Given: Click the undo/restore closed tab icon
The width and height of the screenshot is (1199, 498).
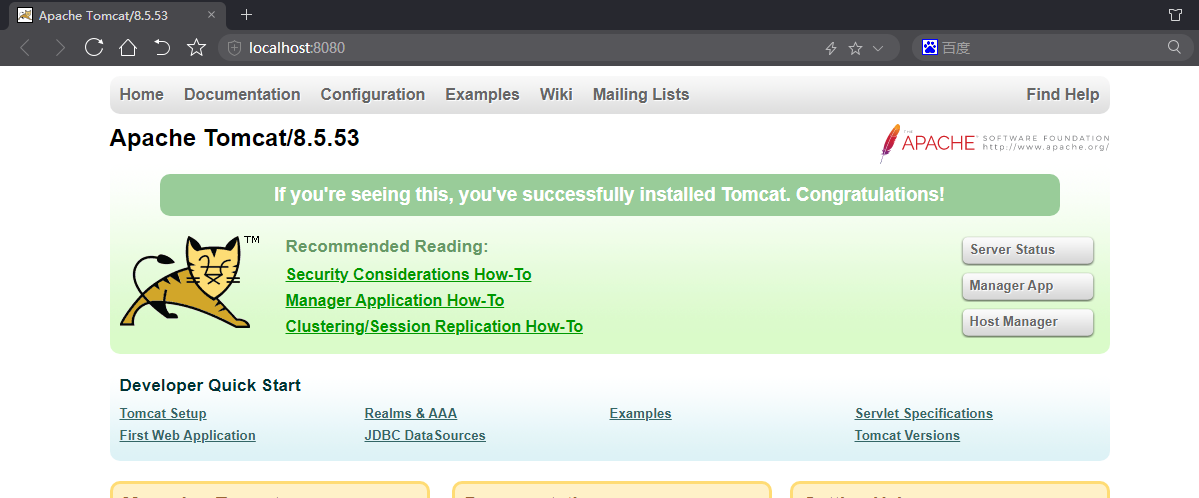Looking at the screenshot, I should [x=162, y=48].
